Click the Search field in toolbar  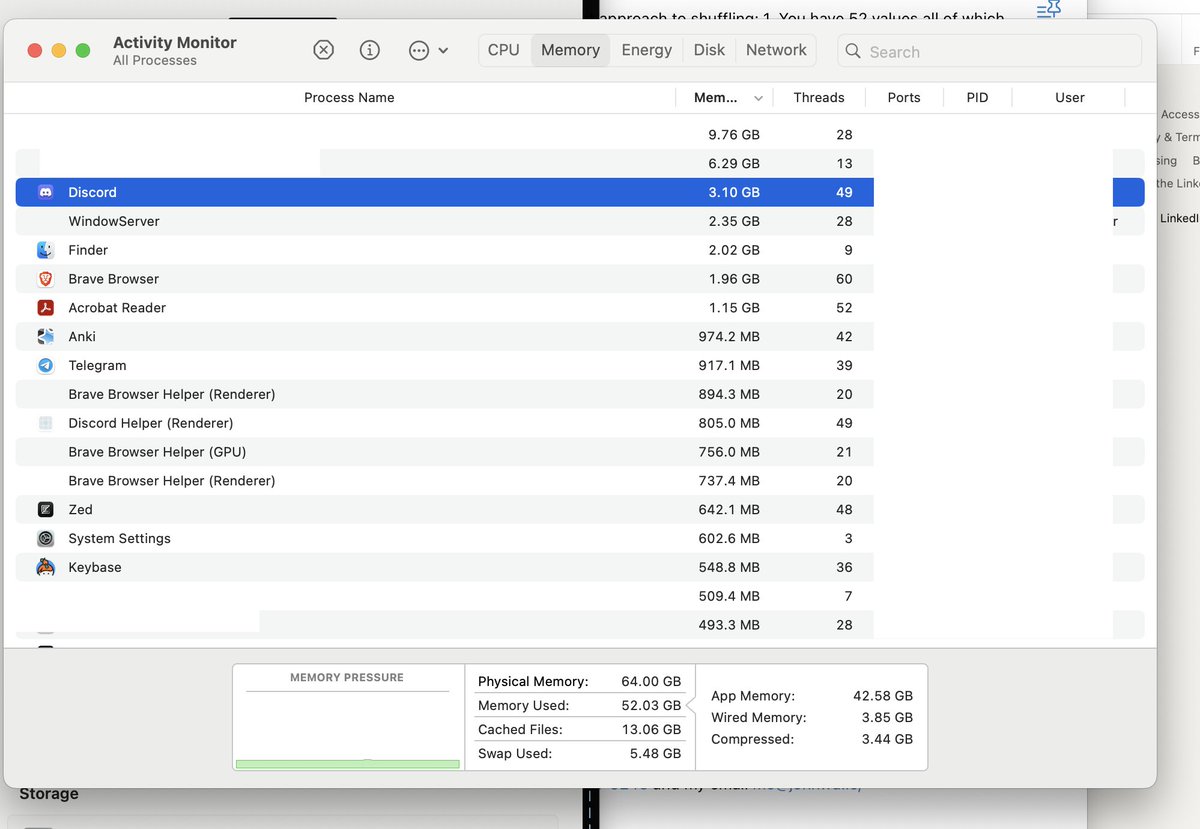989,51
